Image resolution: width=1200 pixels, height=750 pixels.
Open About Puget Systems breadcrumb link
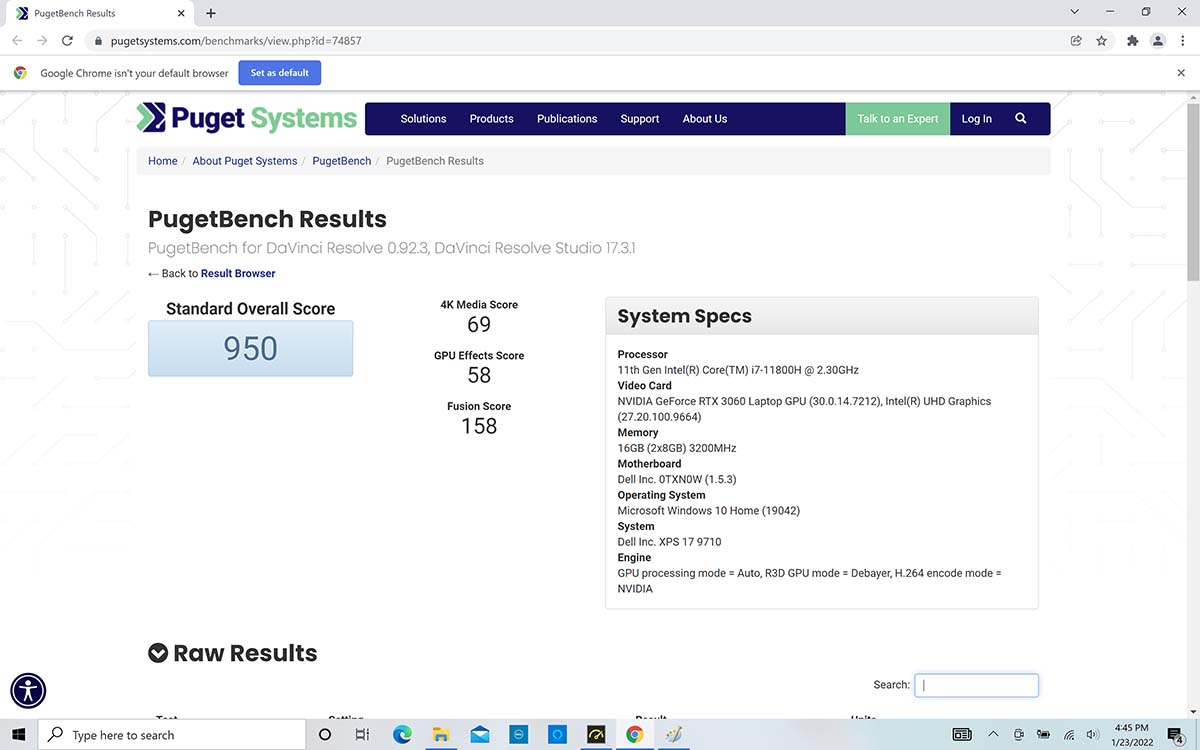tap(245, 160)
